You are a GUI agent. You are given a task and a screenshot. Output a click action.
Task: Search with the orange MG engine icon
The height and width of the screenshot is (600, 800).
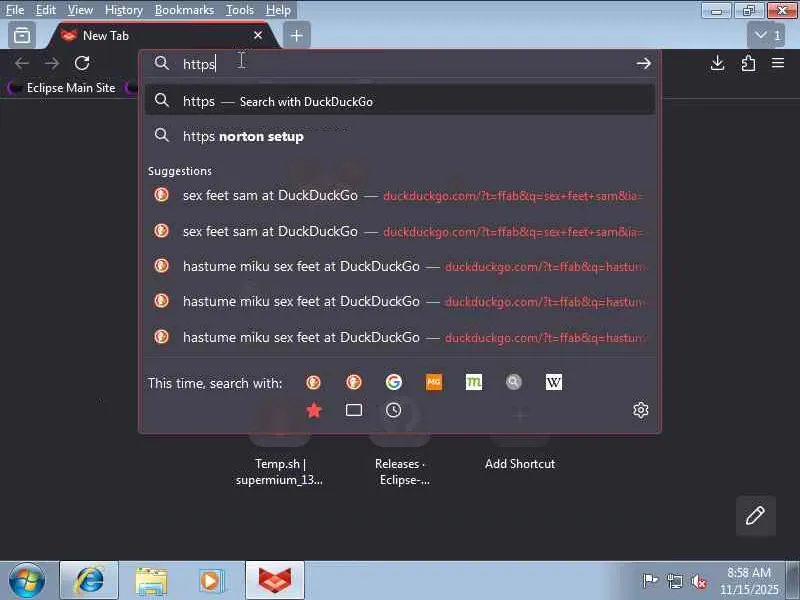(x=434, y=382)
